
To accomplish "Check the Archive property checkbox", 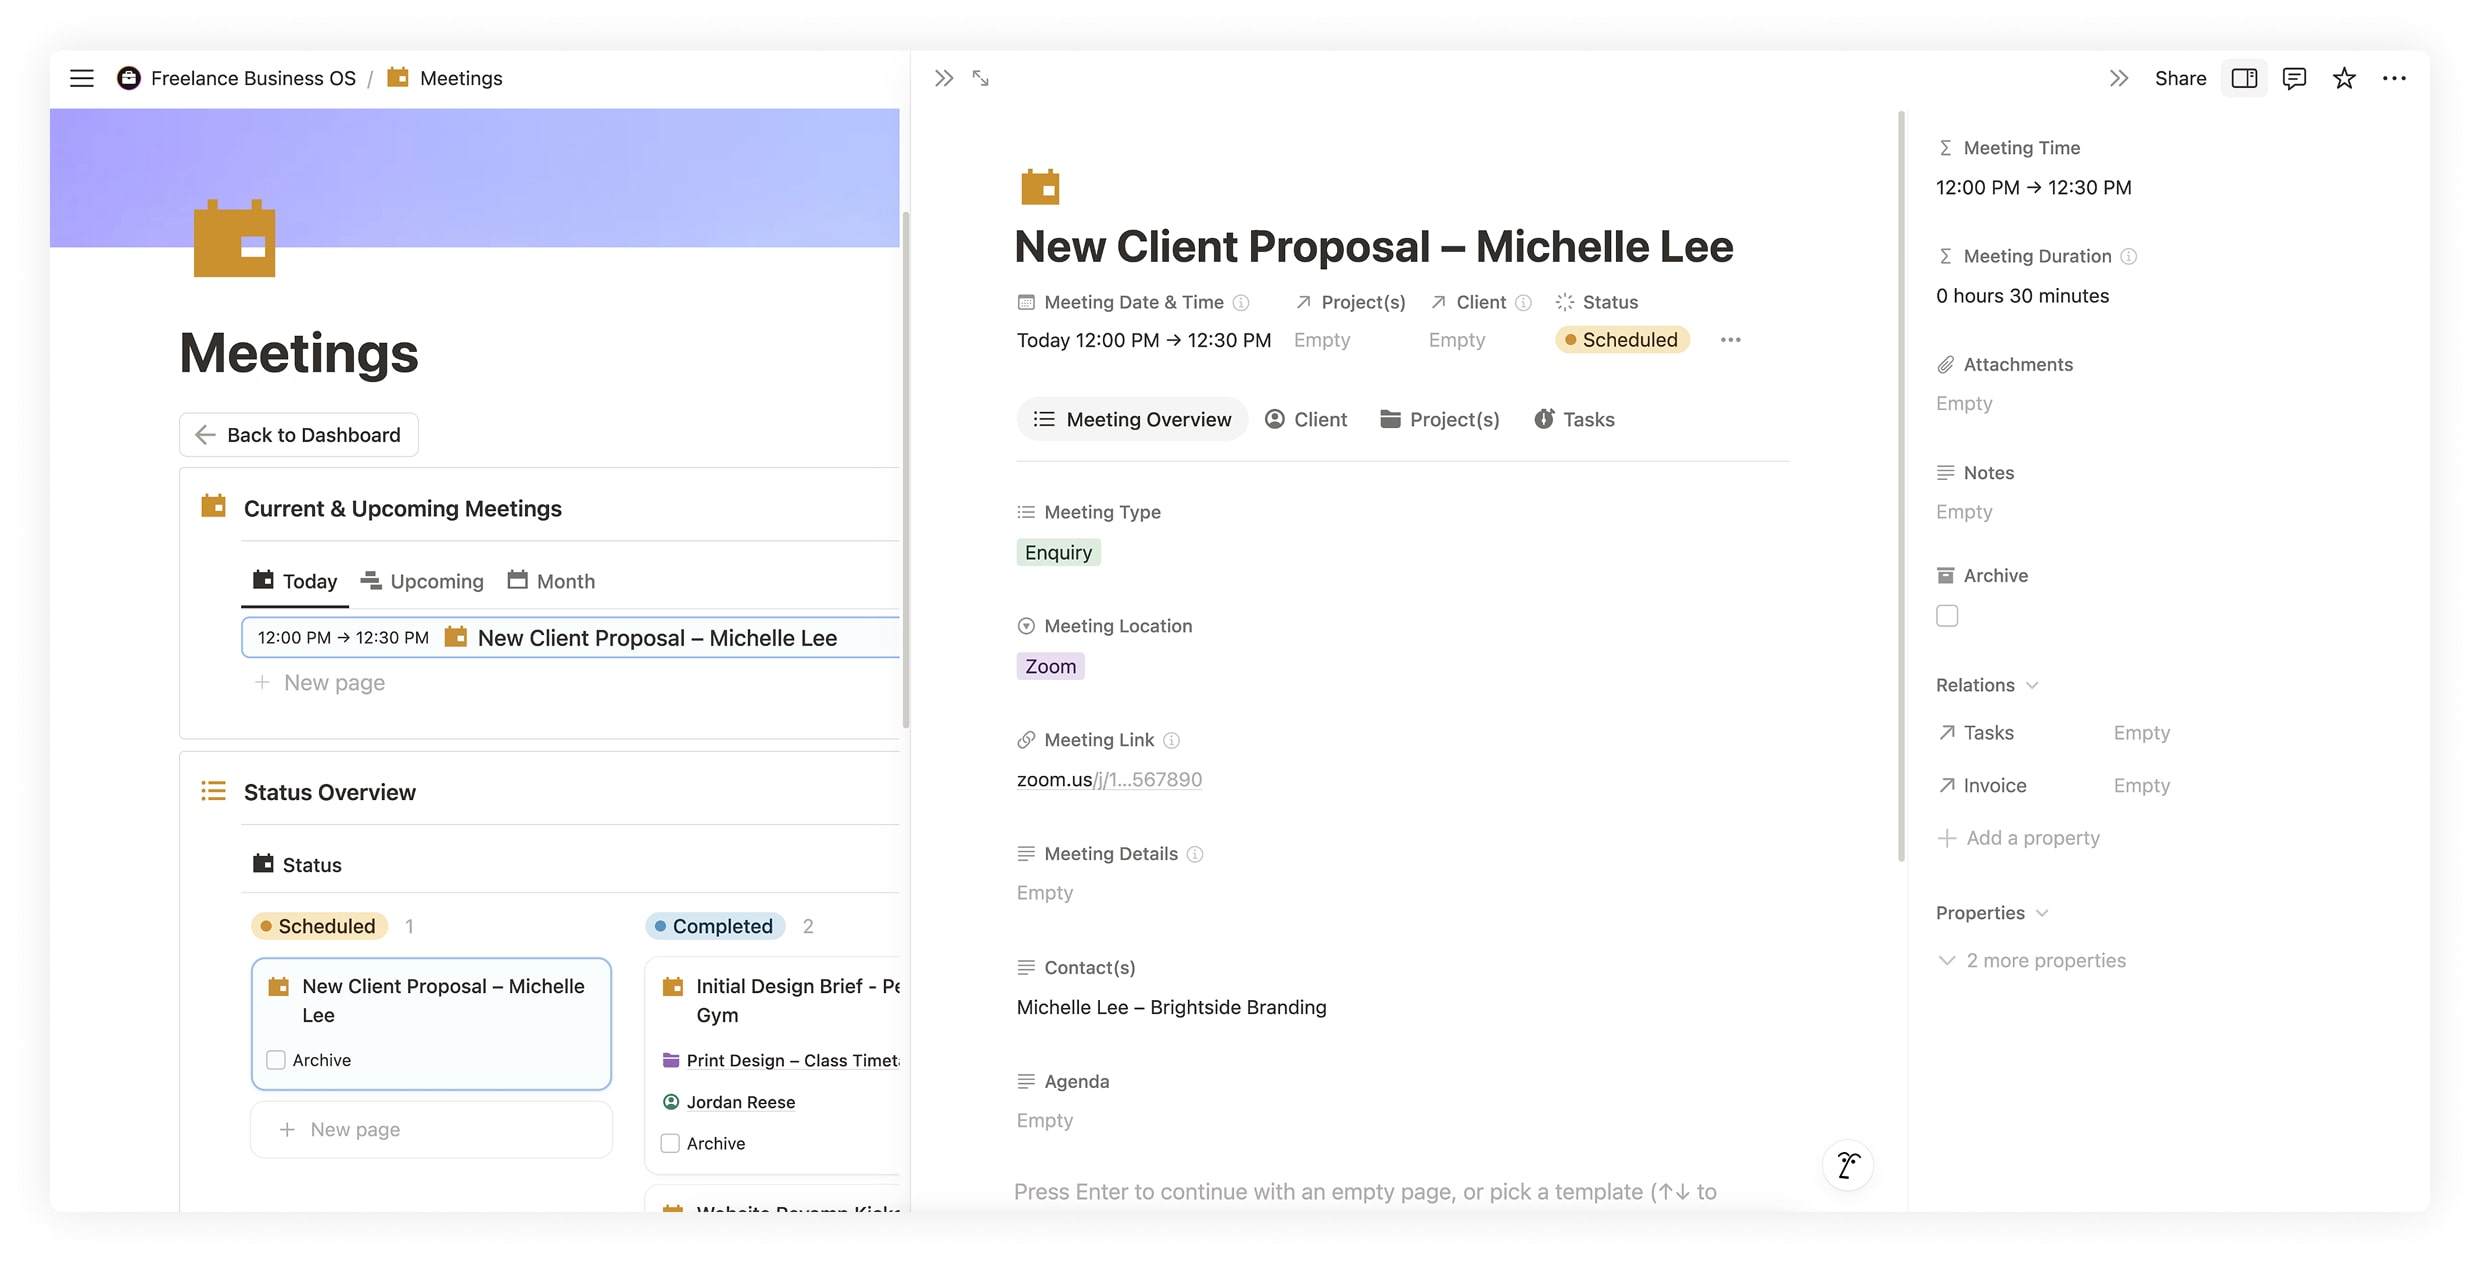I will click(x=1947, y=616).
